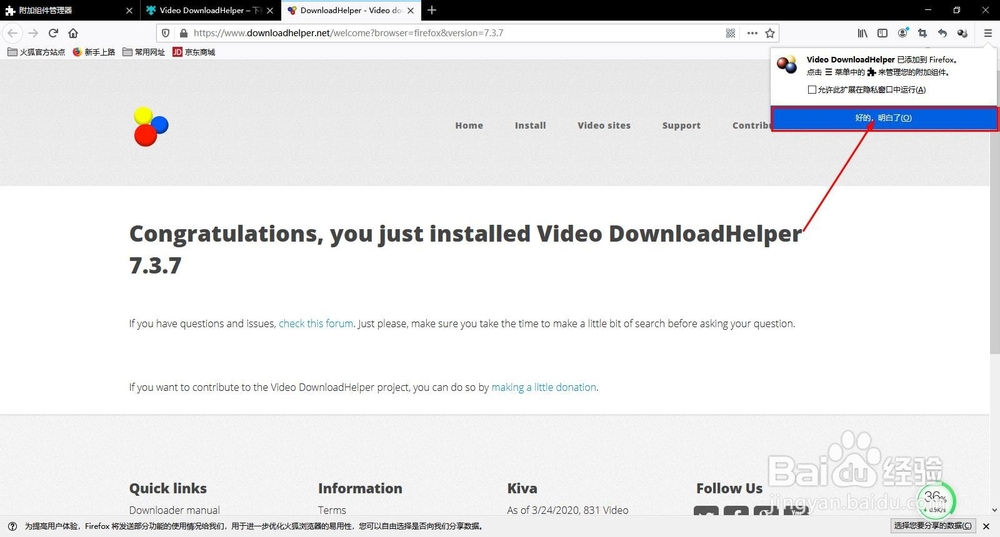
Task: Confirm popup with the blue 好的，明白了 button
Action: pos(884,118)
